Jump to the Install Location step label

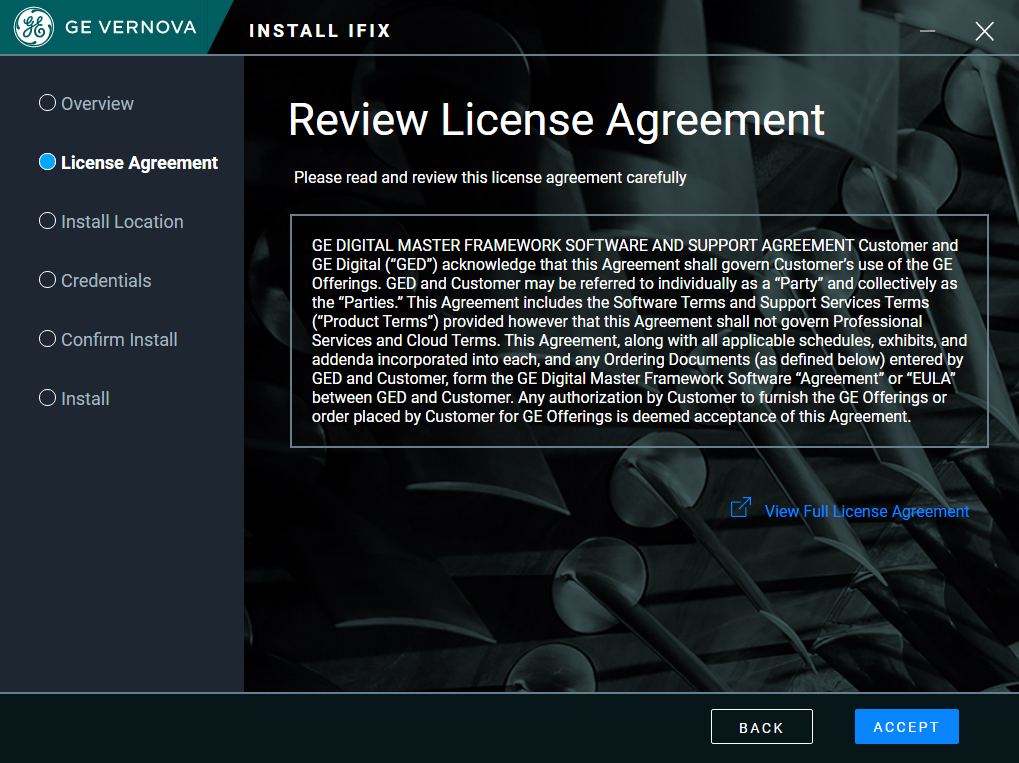coord(122,222)
